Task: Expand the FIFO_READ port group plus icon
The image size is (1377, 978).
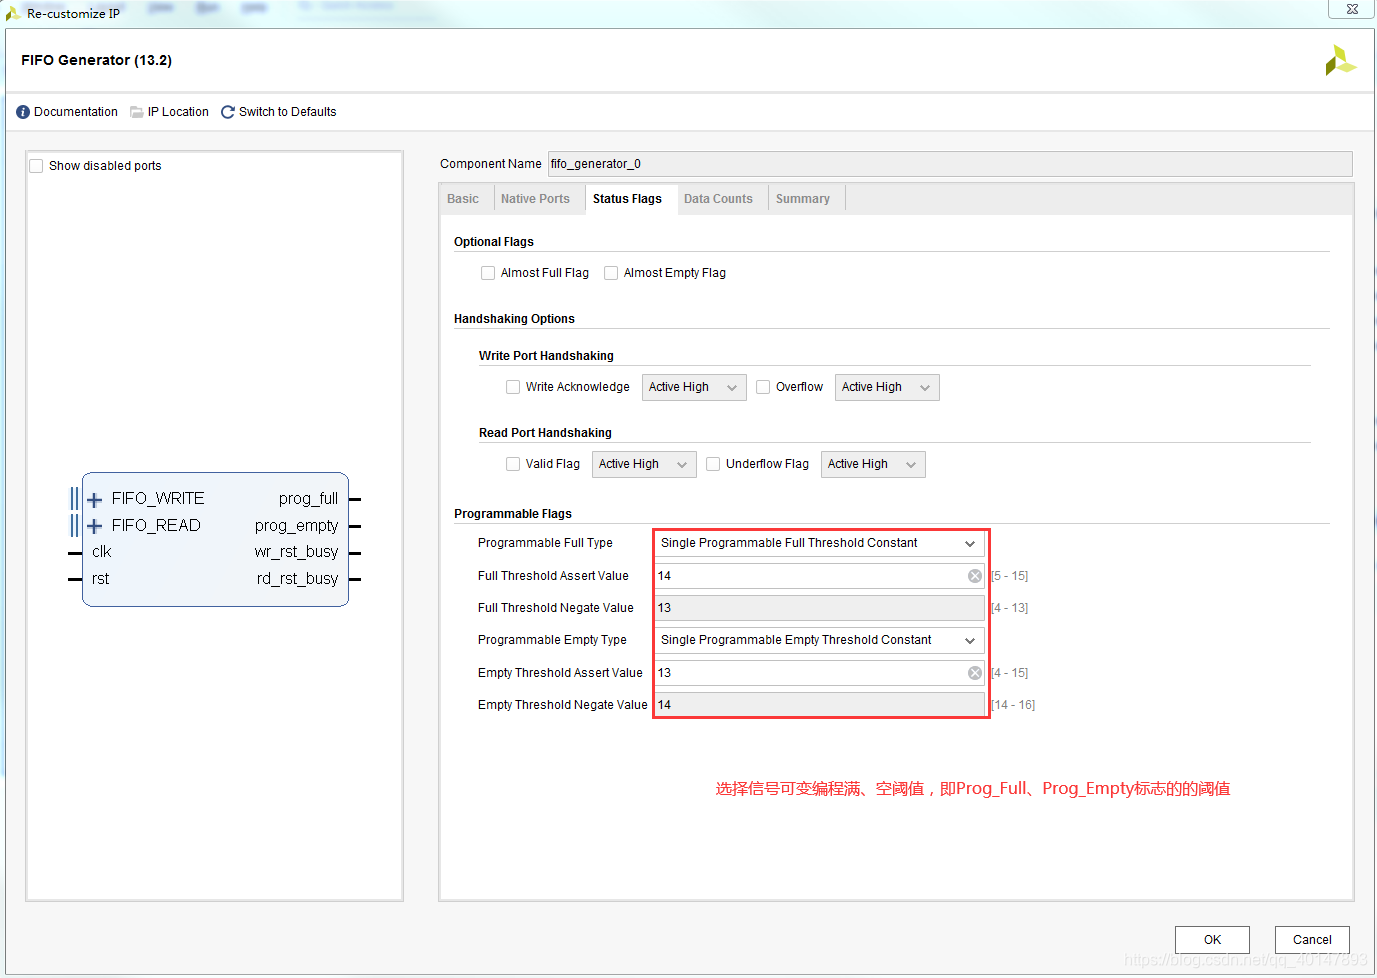Action: coord(94,525)
